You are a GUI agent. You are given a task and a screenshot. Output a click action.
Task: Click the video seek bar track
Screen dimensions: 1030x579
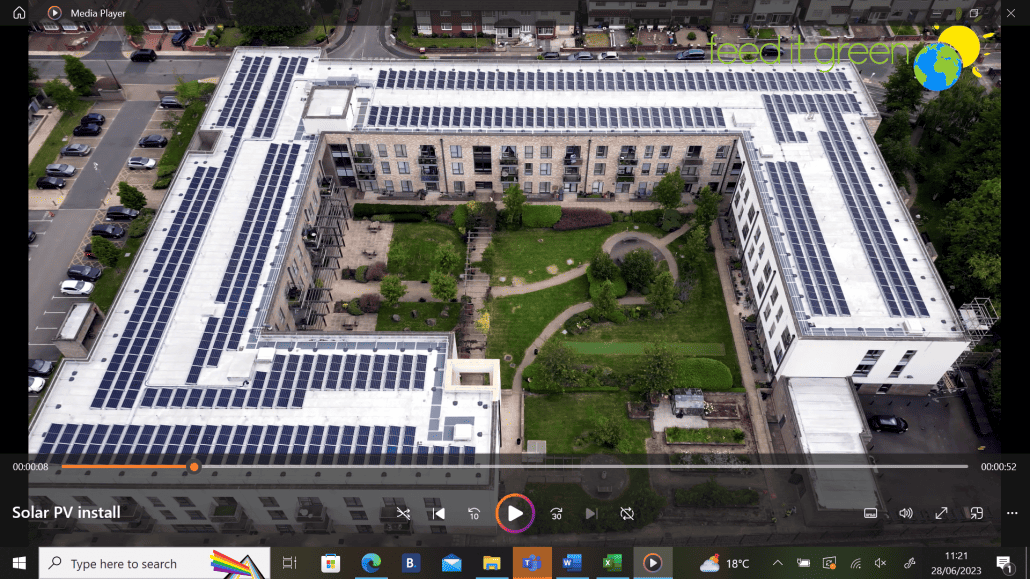click(580, 467)
